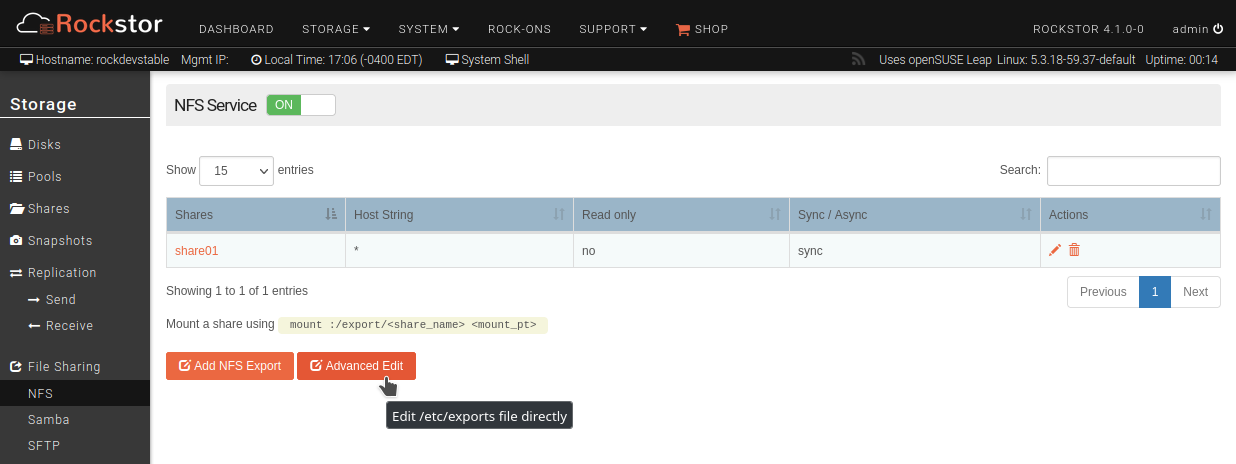The width and height of the screenshot is (1236, 464).
Task: Click the Rockstor 4.1.0-0 version link
Action: [x=1088, y=29]
